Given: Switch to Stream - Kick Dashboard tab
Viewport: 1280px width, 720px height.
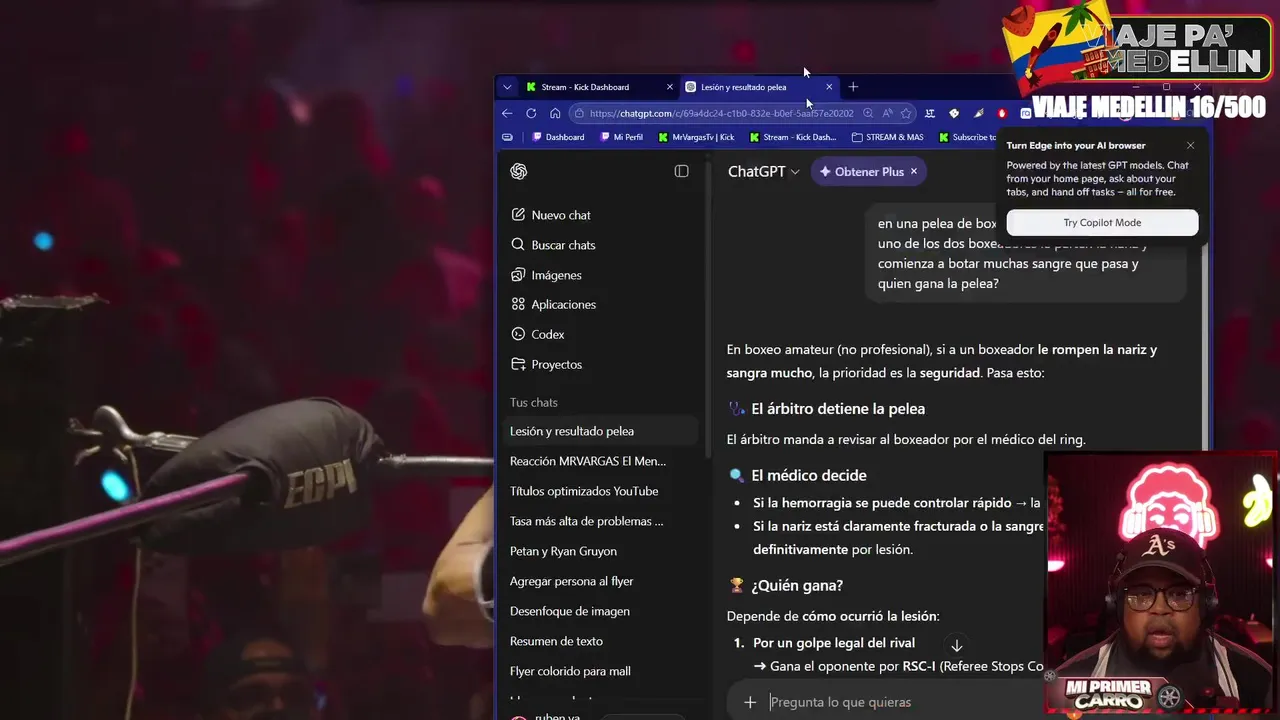Looking at the screenshot, I should pyautogui.click(x=597, y=87).
